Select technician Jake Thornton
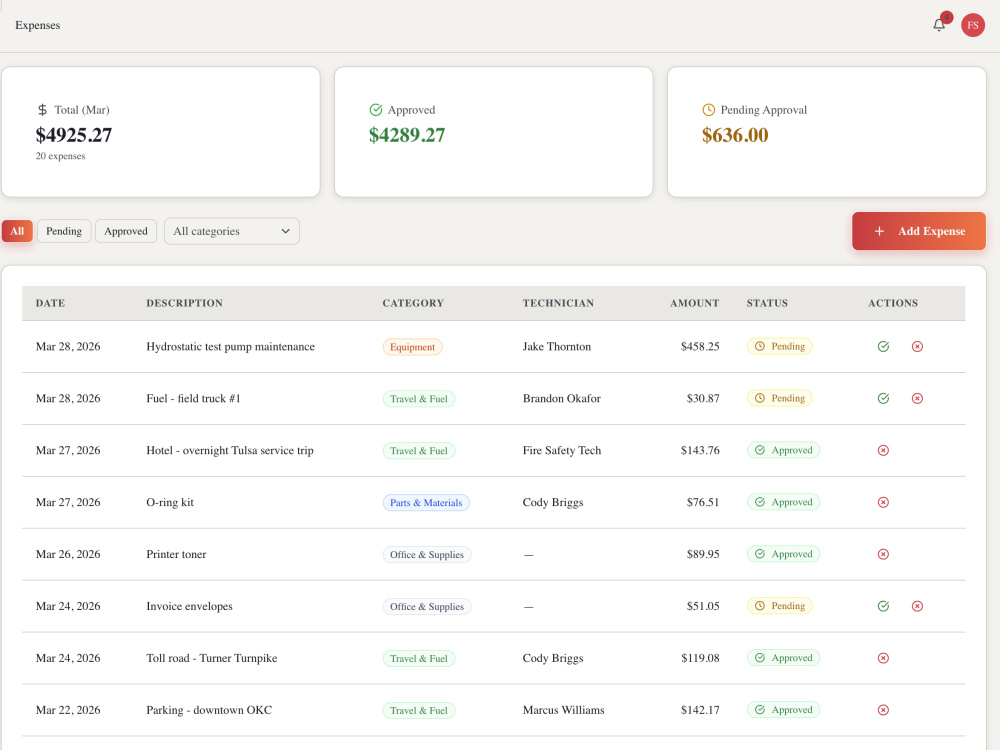This screenshot has height=750, width=1000. click(x=557, y=346)
